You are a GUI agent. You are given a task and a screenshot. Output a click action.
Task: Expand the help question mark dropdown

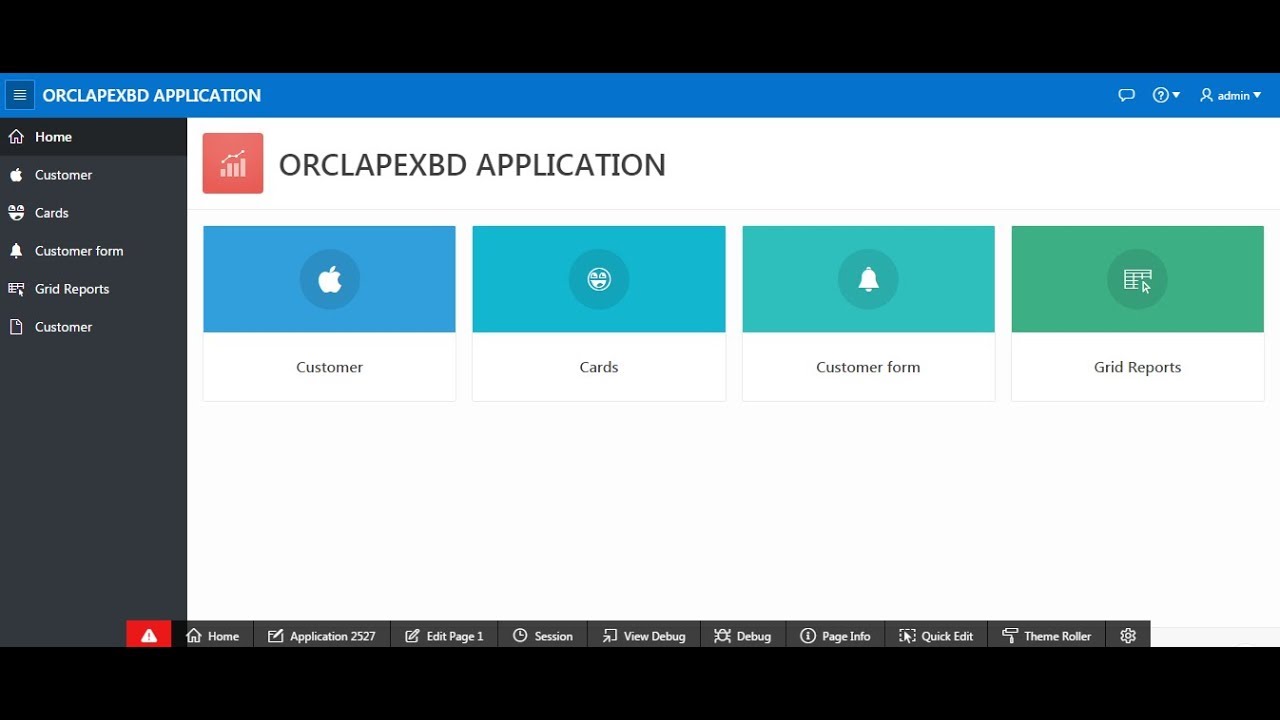[x=1166, y=95]
